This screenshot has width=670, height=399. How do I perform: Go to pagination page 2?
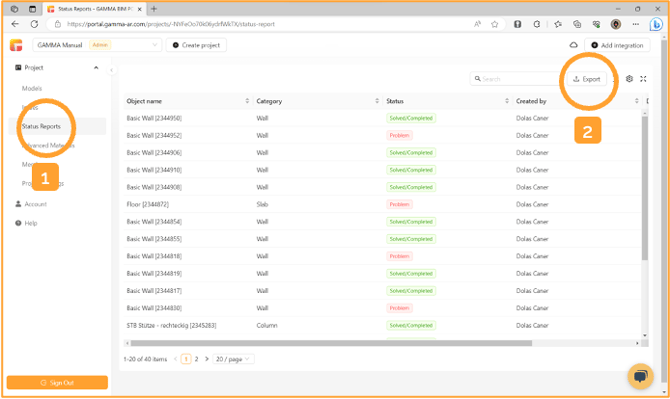197,359
